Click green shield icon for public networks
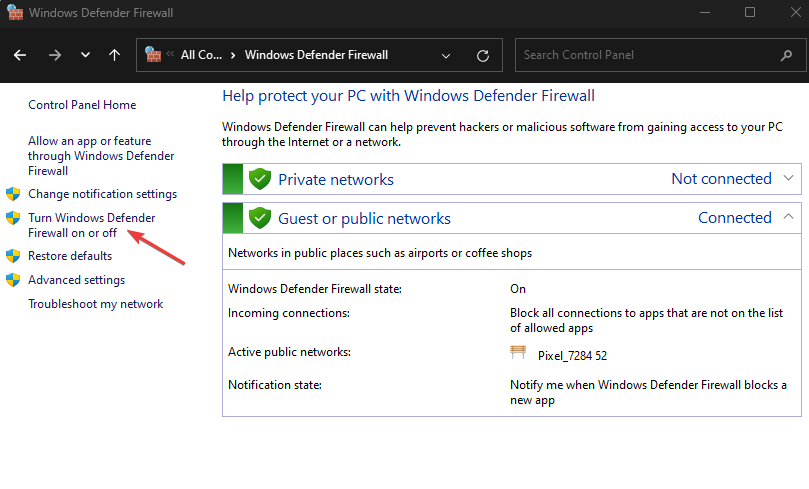This screenshot has width=809, height=489. 260,218
